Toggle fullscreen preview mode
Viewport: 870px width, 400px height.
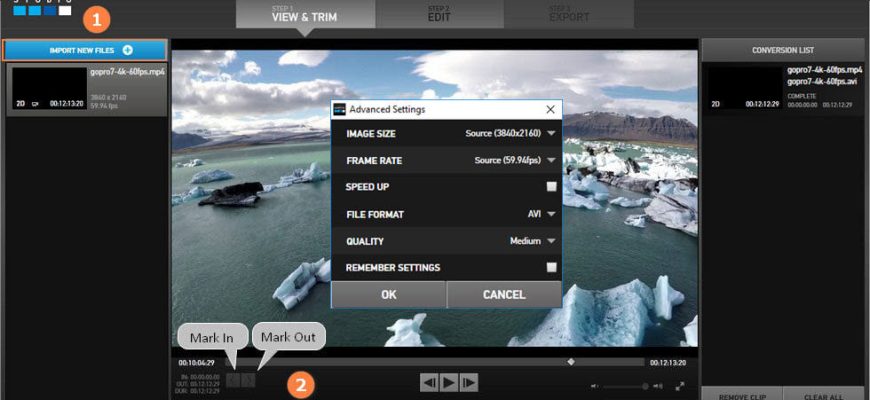click(x=680, y=386)
